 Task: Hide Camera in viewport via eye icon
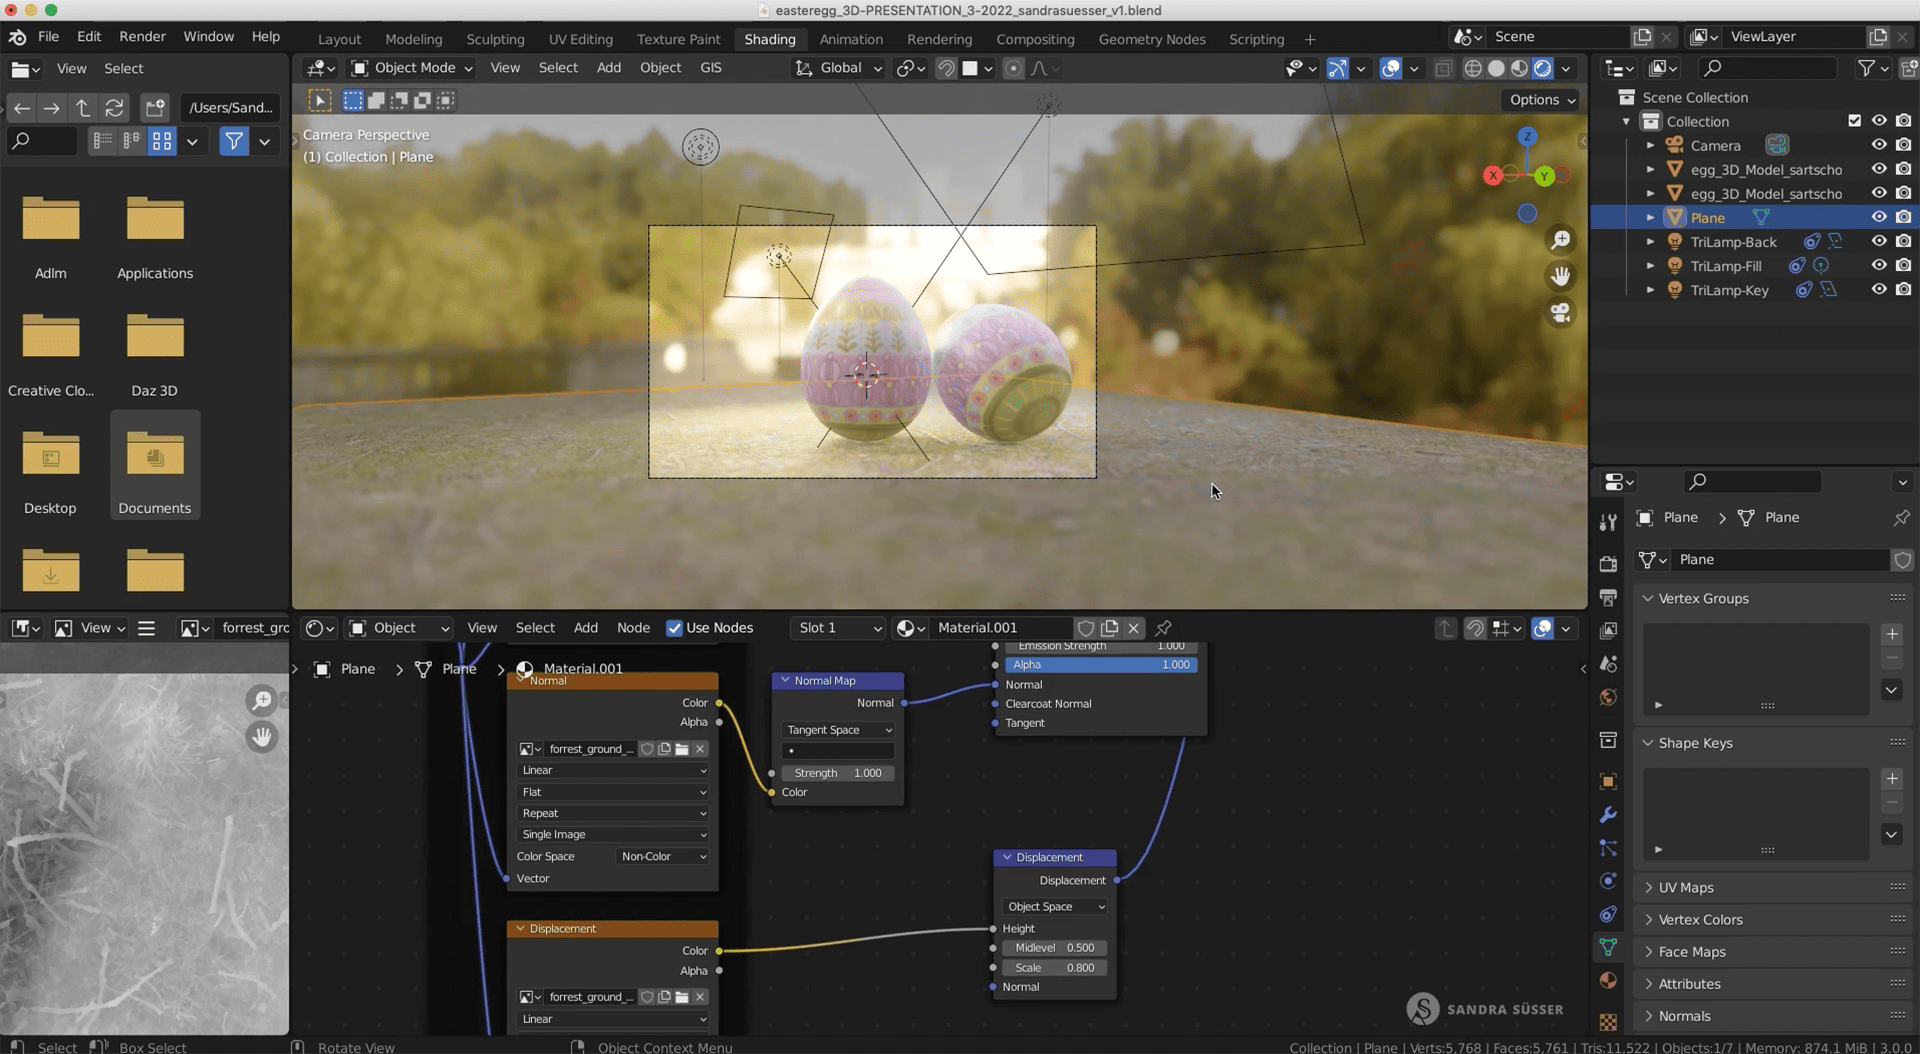1879,145
